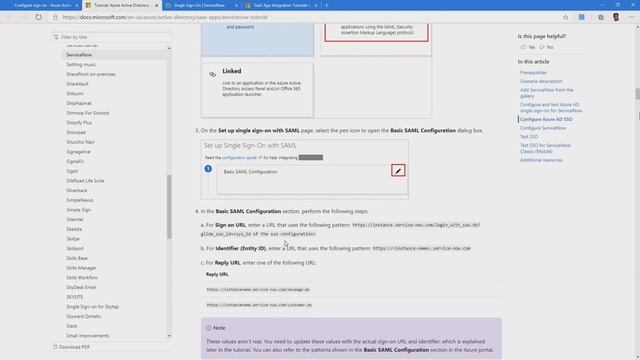Click the Filter by title input
640x360 pixels.
(111, 37)
